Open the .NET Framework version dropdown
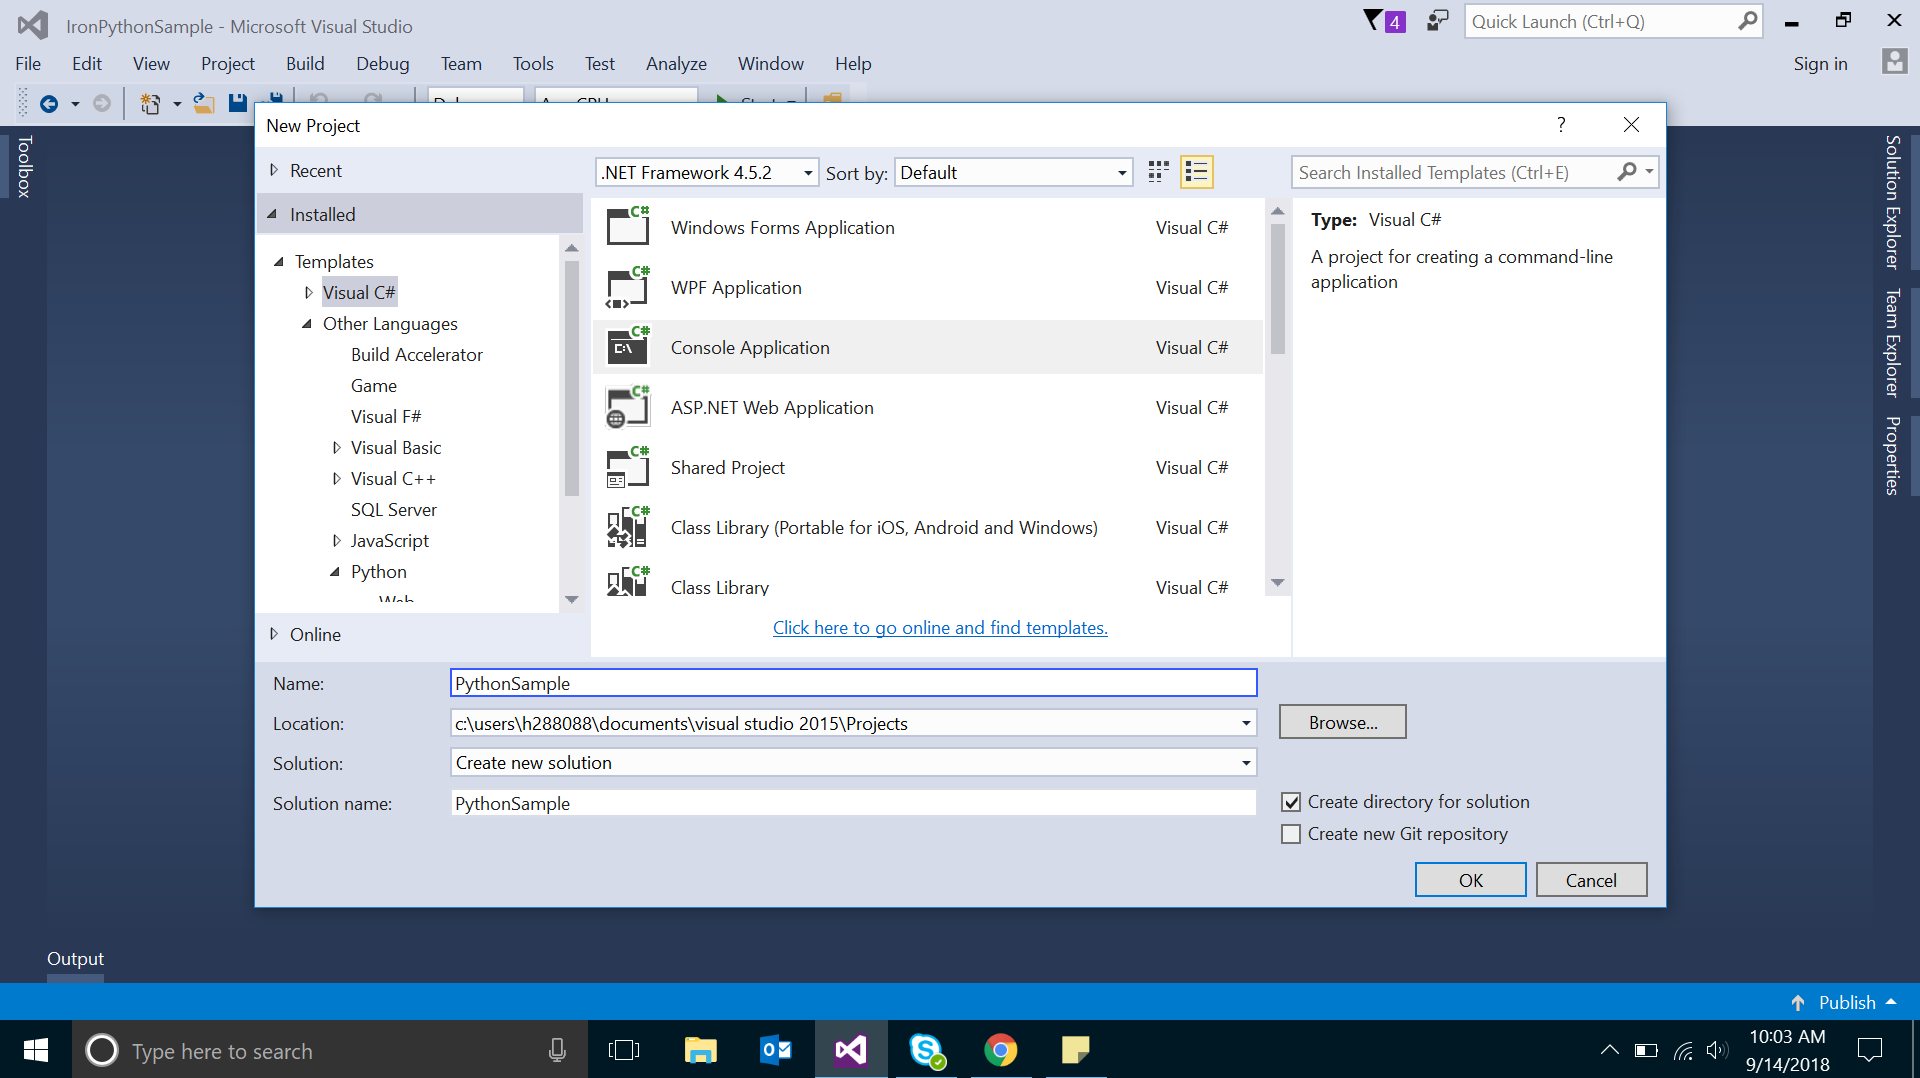1920x1078 pixels. 807,172
